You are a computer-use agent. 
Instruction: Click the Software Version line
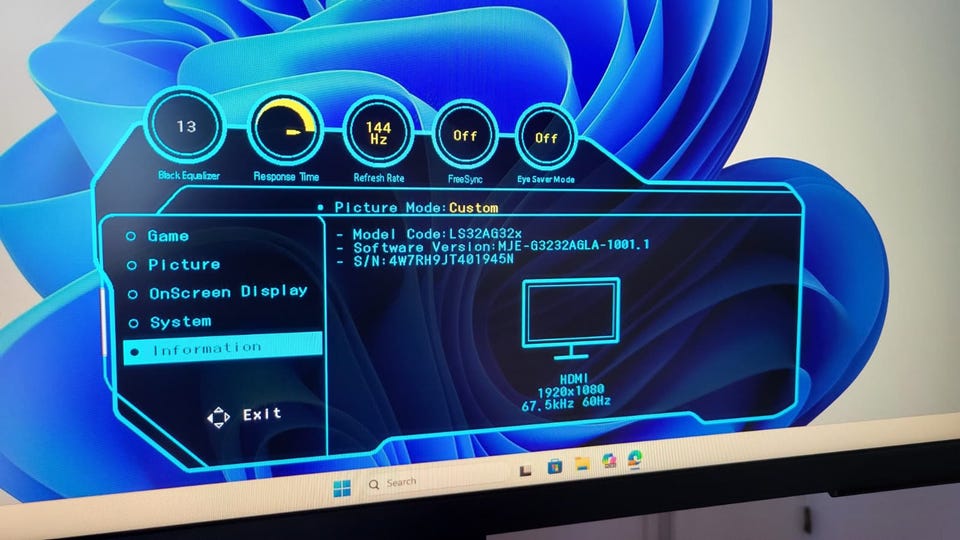click(x=493, y=246)
